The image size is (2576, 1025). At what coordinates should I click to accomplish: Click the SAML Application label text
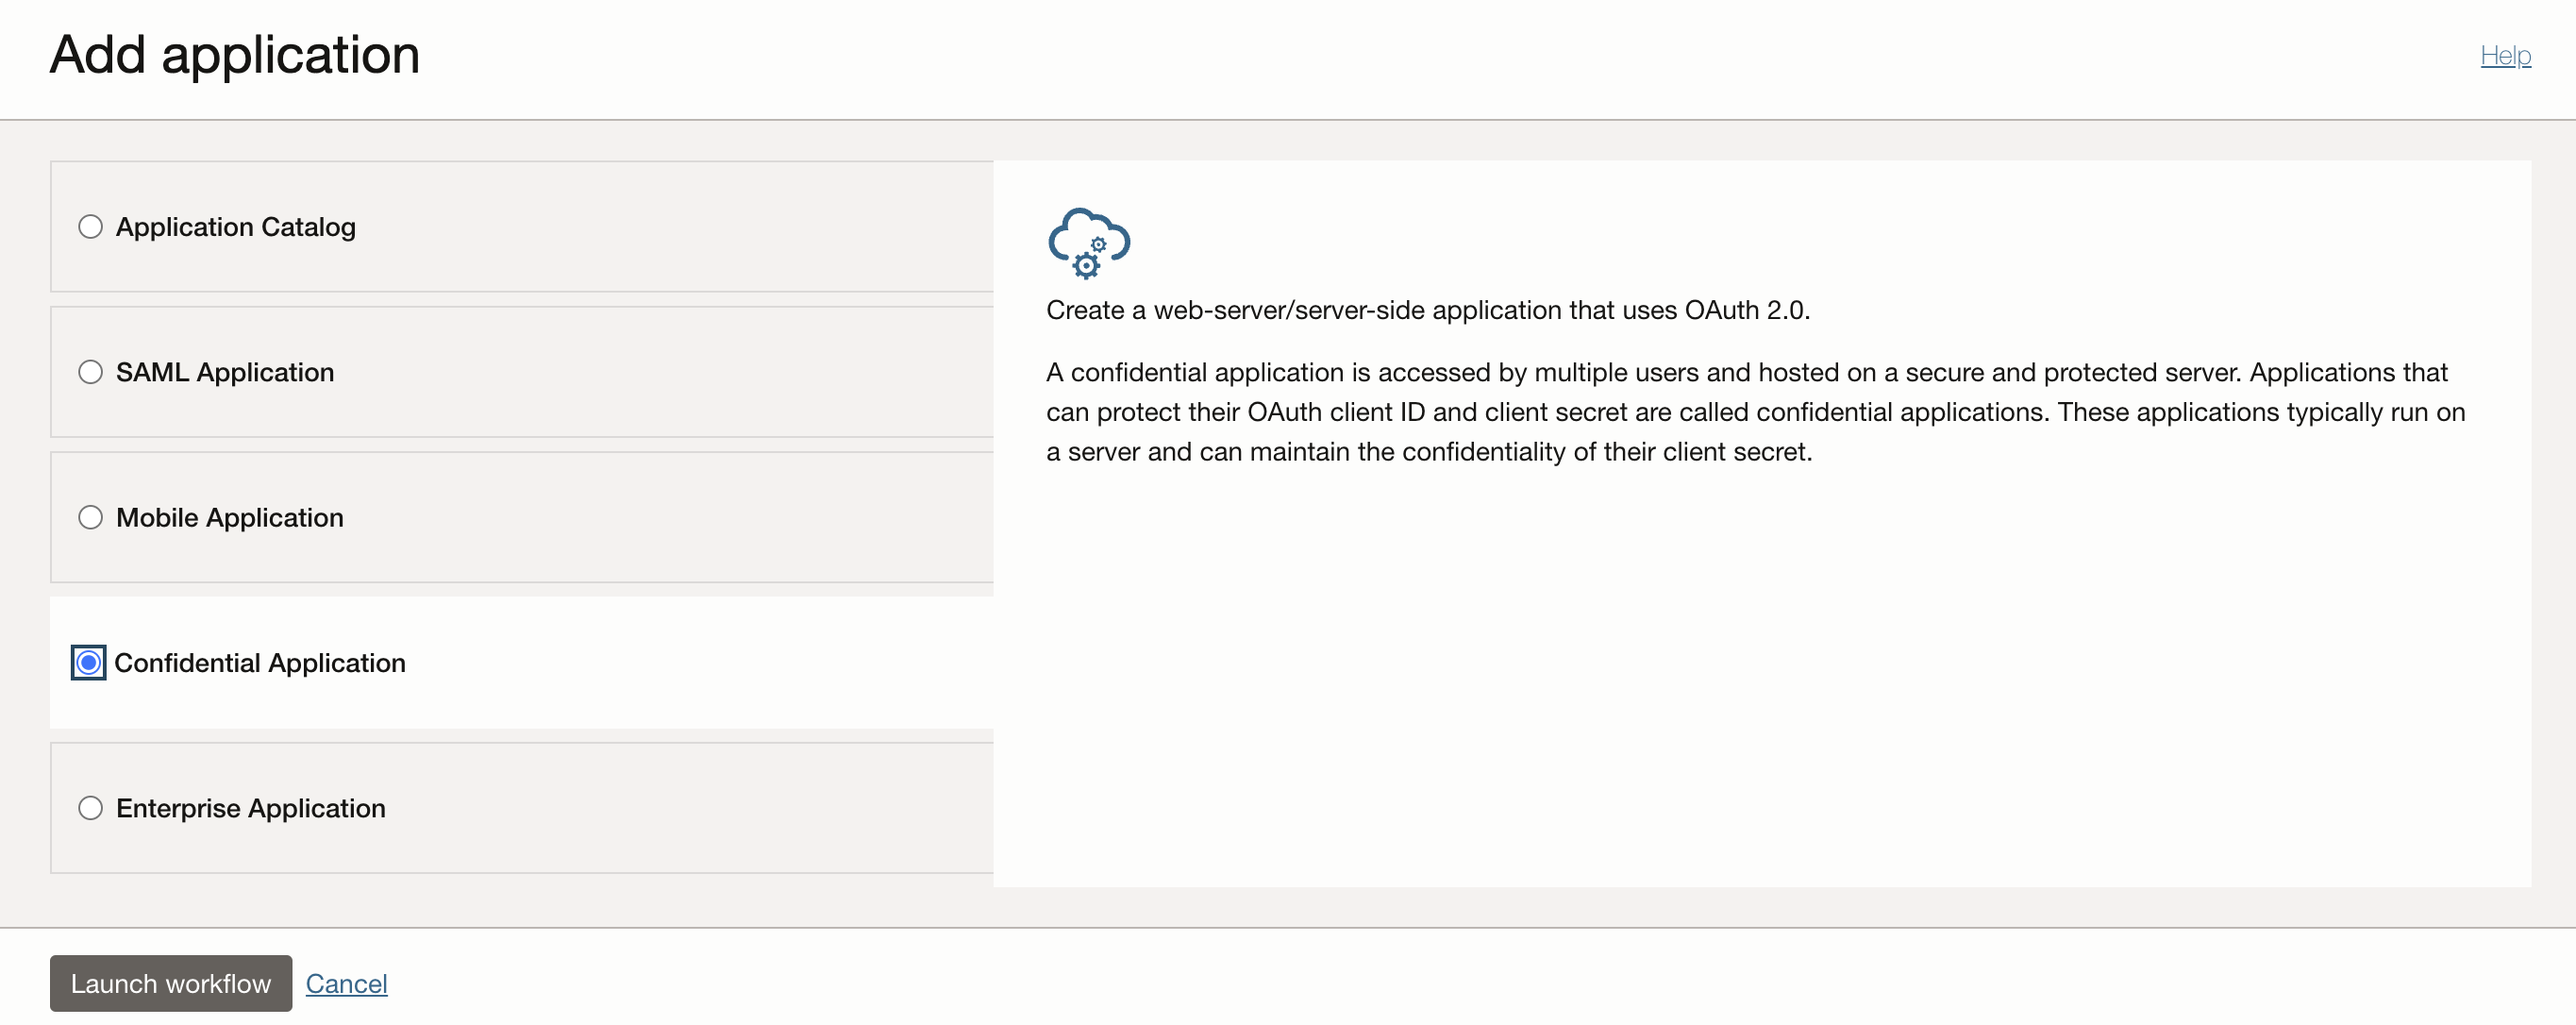(225, 372)
